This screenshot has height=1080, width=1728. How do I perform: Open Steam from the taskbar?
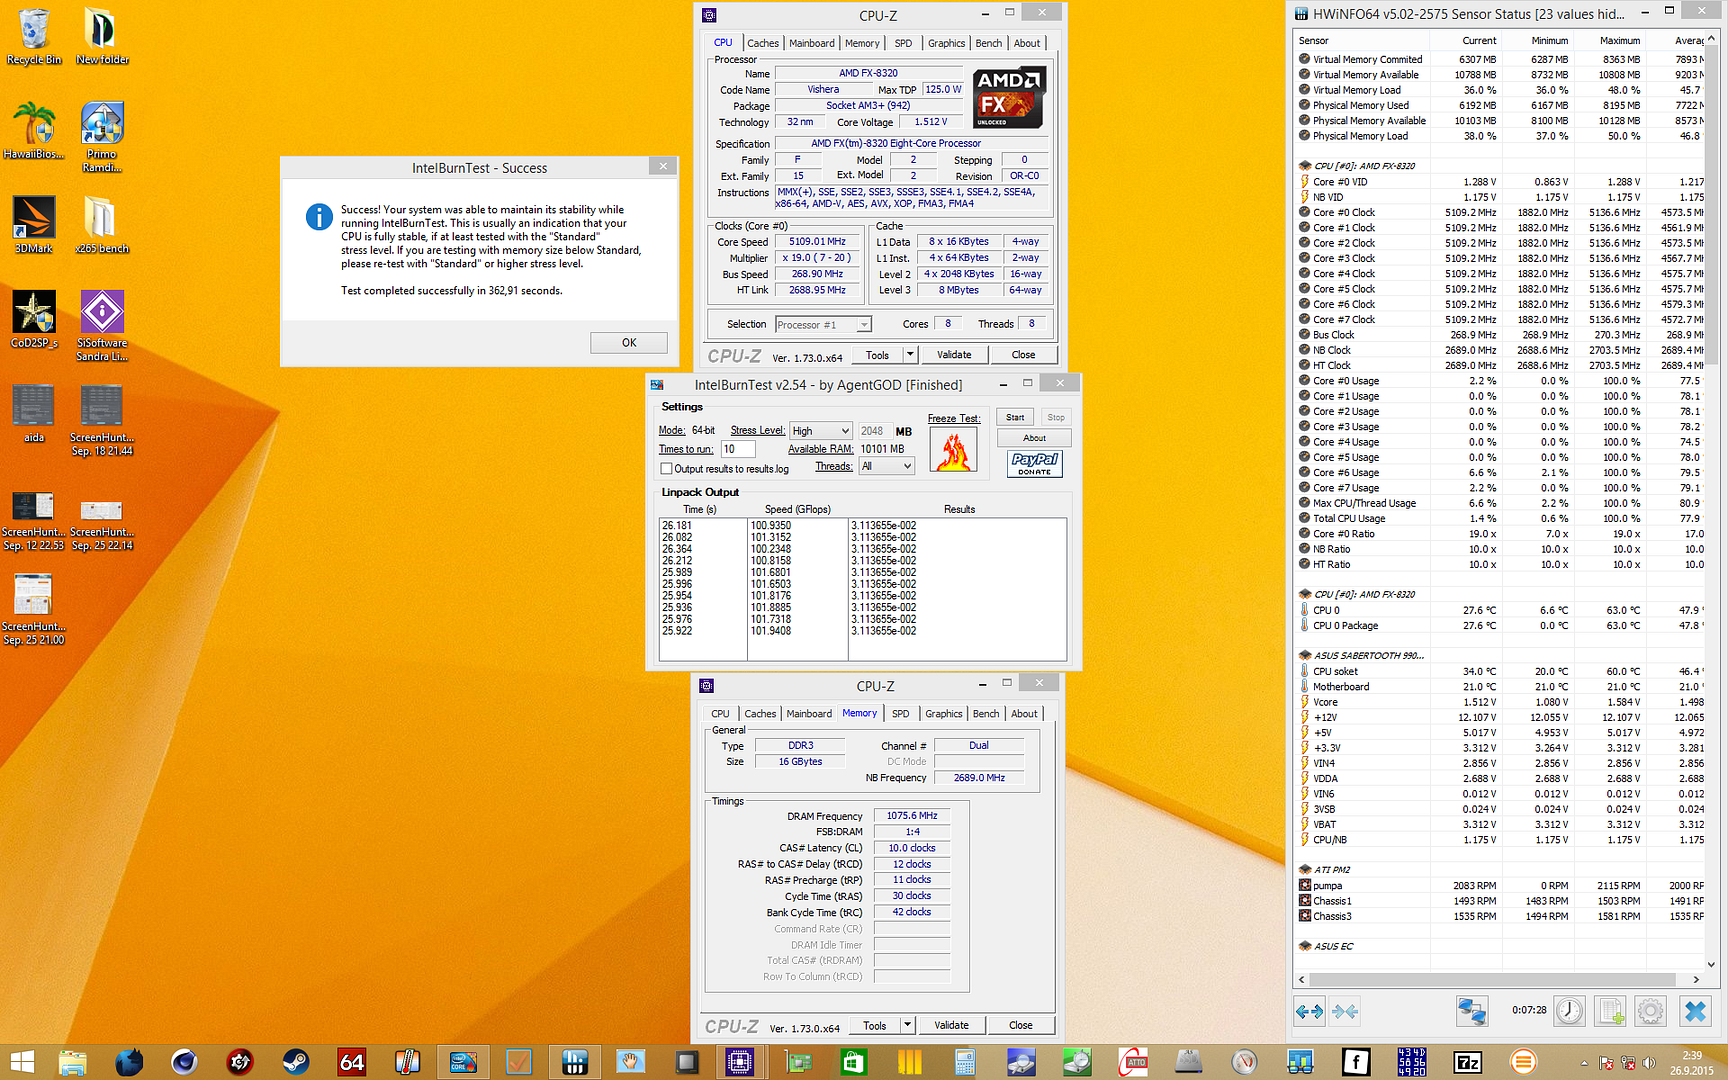pyautogui.click(x=296, y=1062)
